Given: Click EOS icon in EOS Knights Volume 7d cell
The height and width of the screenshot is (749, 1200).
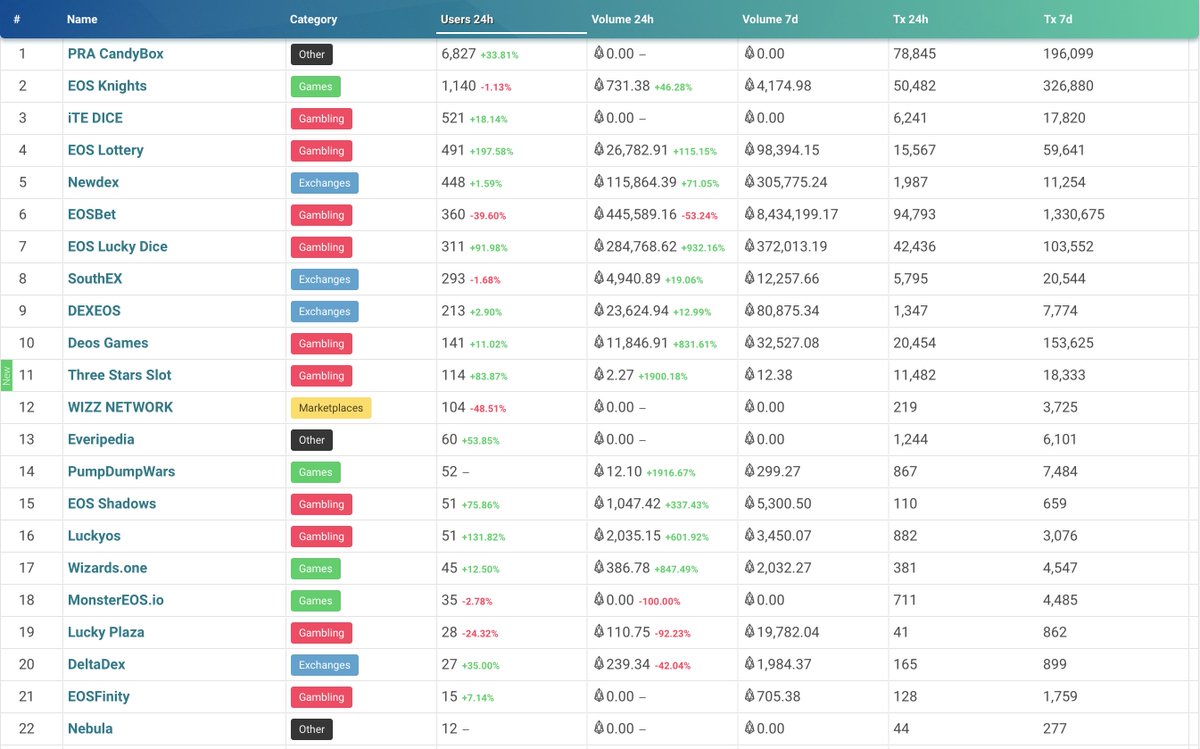Looking at the screenshot, I should point(749,86).
